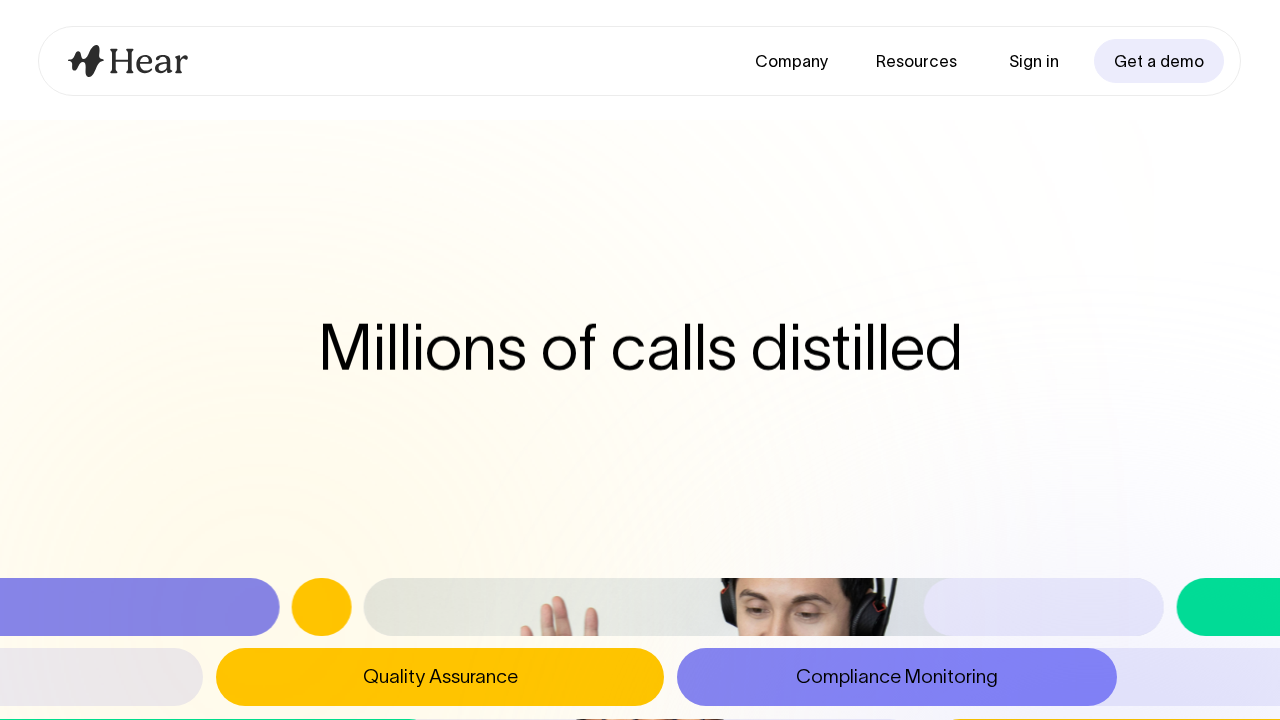Screen dimensions: 1280x720
Task: Click the headline Millions of calls distilled
Action: coord(640,348)
